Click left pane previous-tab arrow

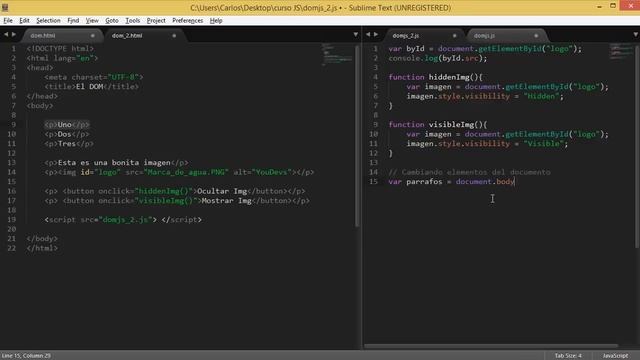pos(6,35)
